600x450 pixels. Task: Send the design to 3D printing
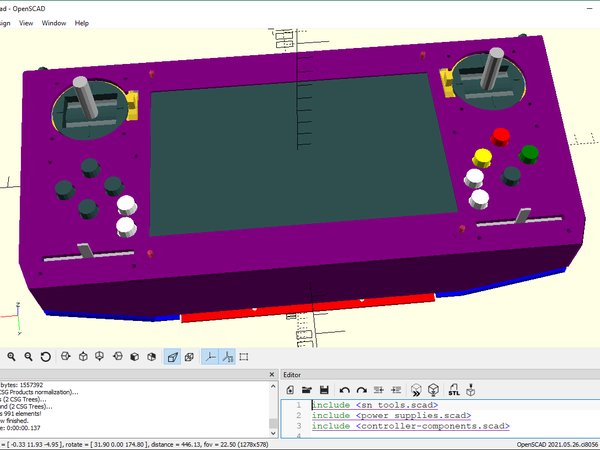[x=471, y=389]
